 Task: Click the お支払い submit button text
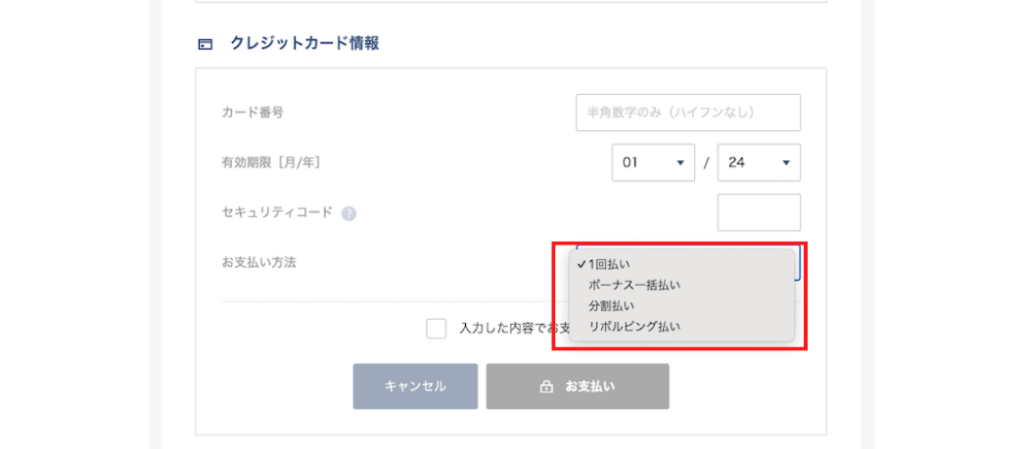click(x=590, y=386)
